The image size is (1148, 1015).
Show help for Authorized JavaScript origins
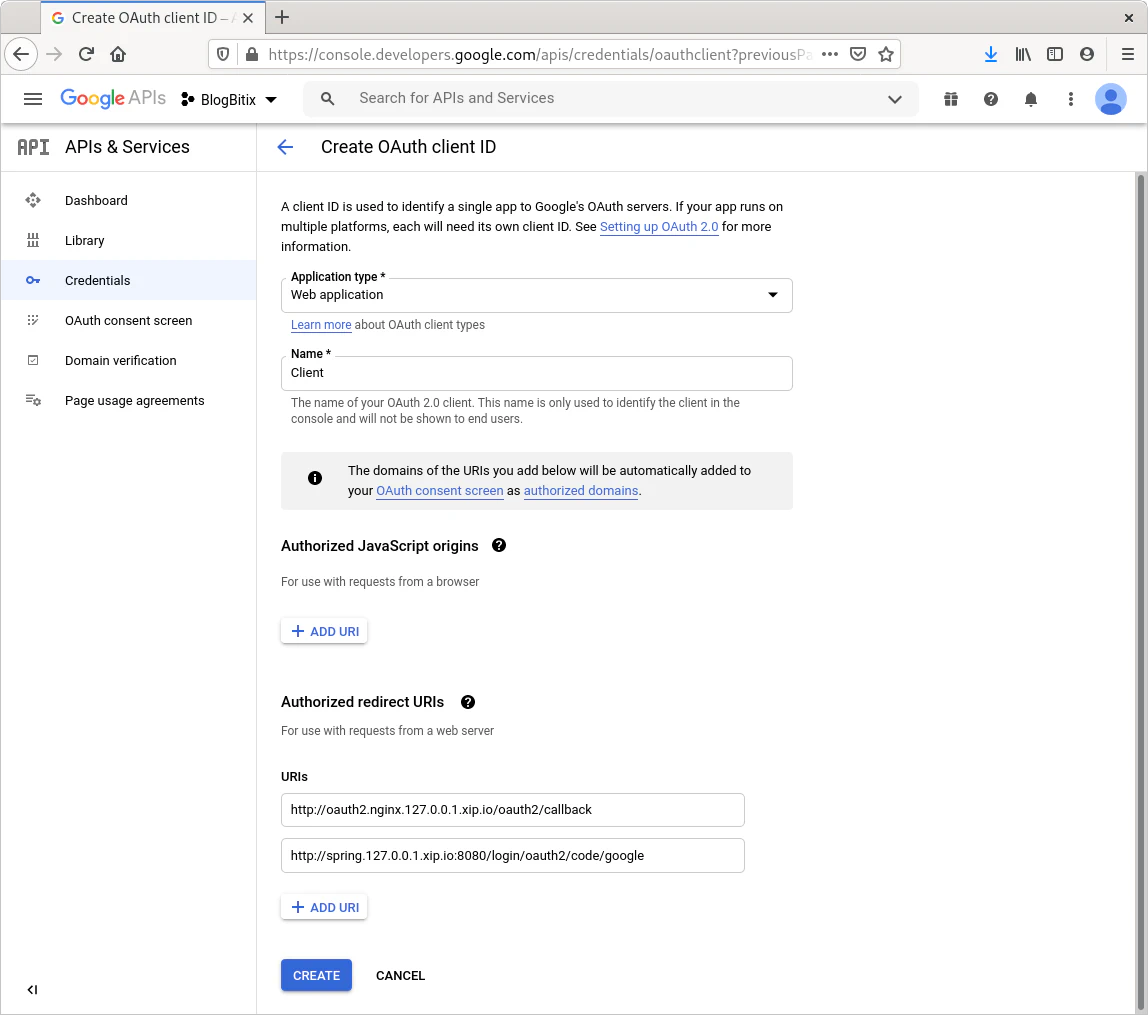[x=499, y=546]
